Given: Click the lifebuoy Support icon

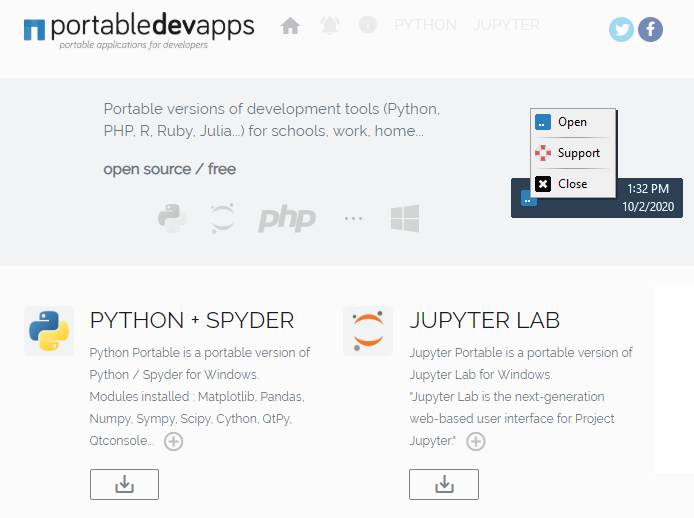Looking at the screenshot, I should click(x=543, y=153).
